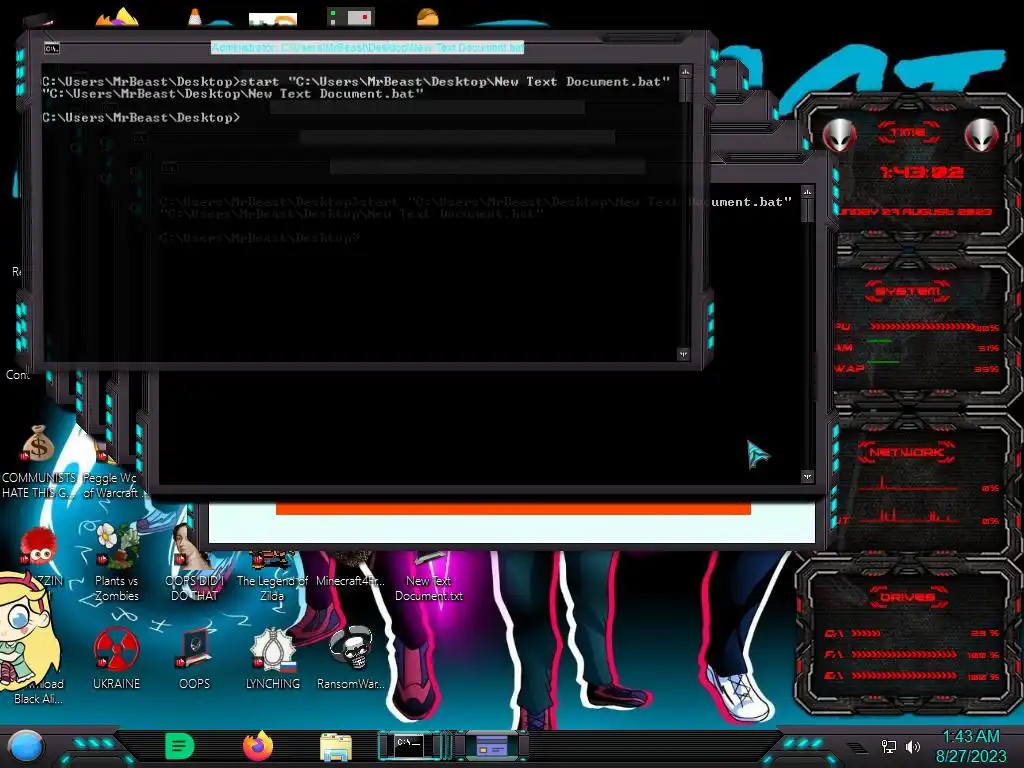The width and height of the screenshot is (1024, 768).
Task: Open the COMMUNISTS HATE THIS G... money bag icon
Action: pos(38,444)
